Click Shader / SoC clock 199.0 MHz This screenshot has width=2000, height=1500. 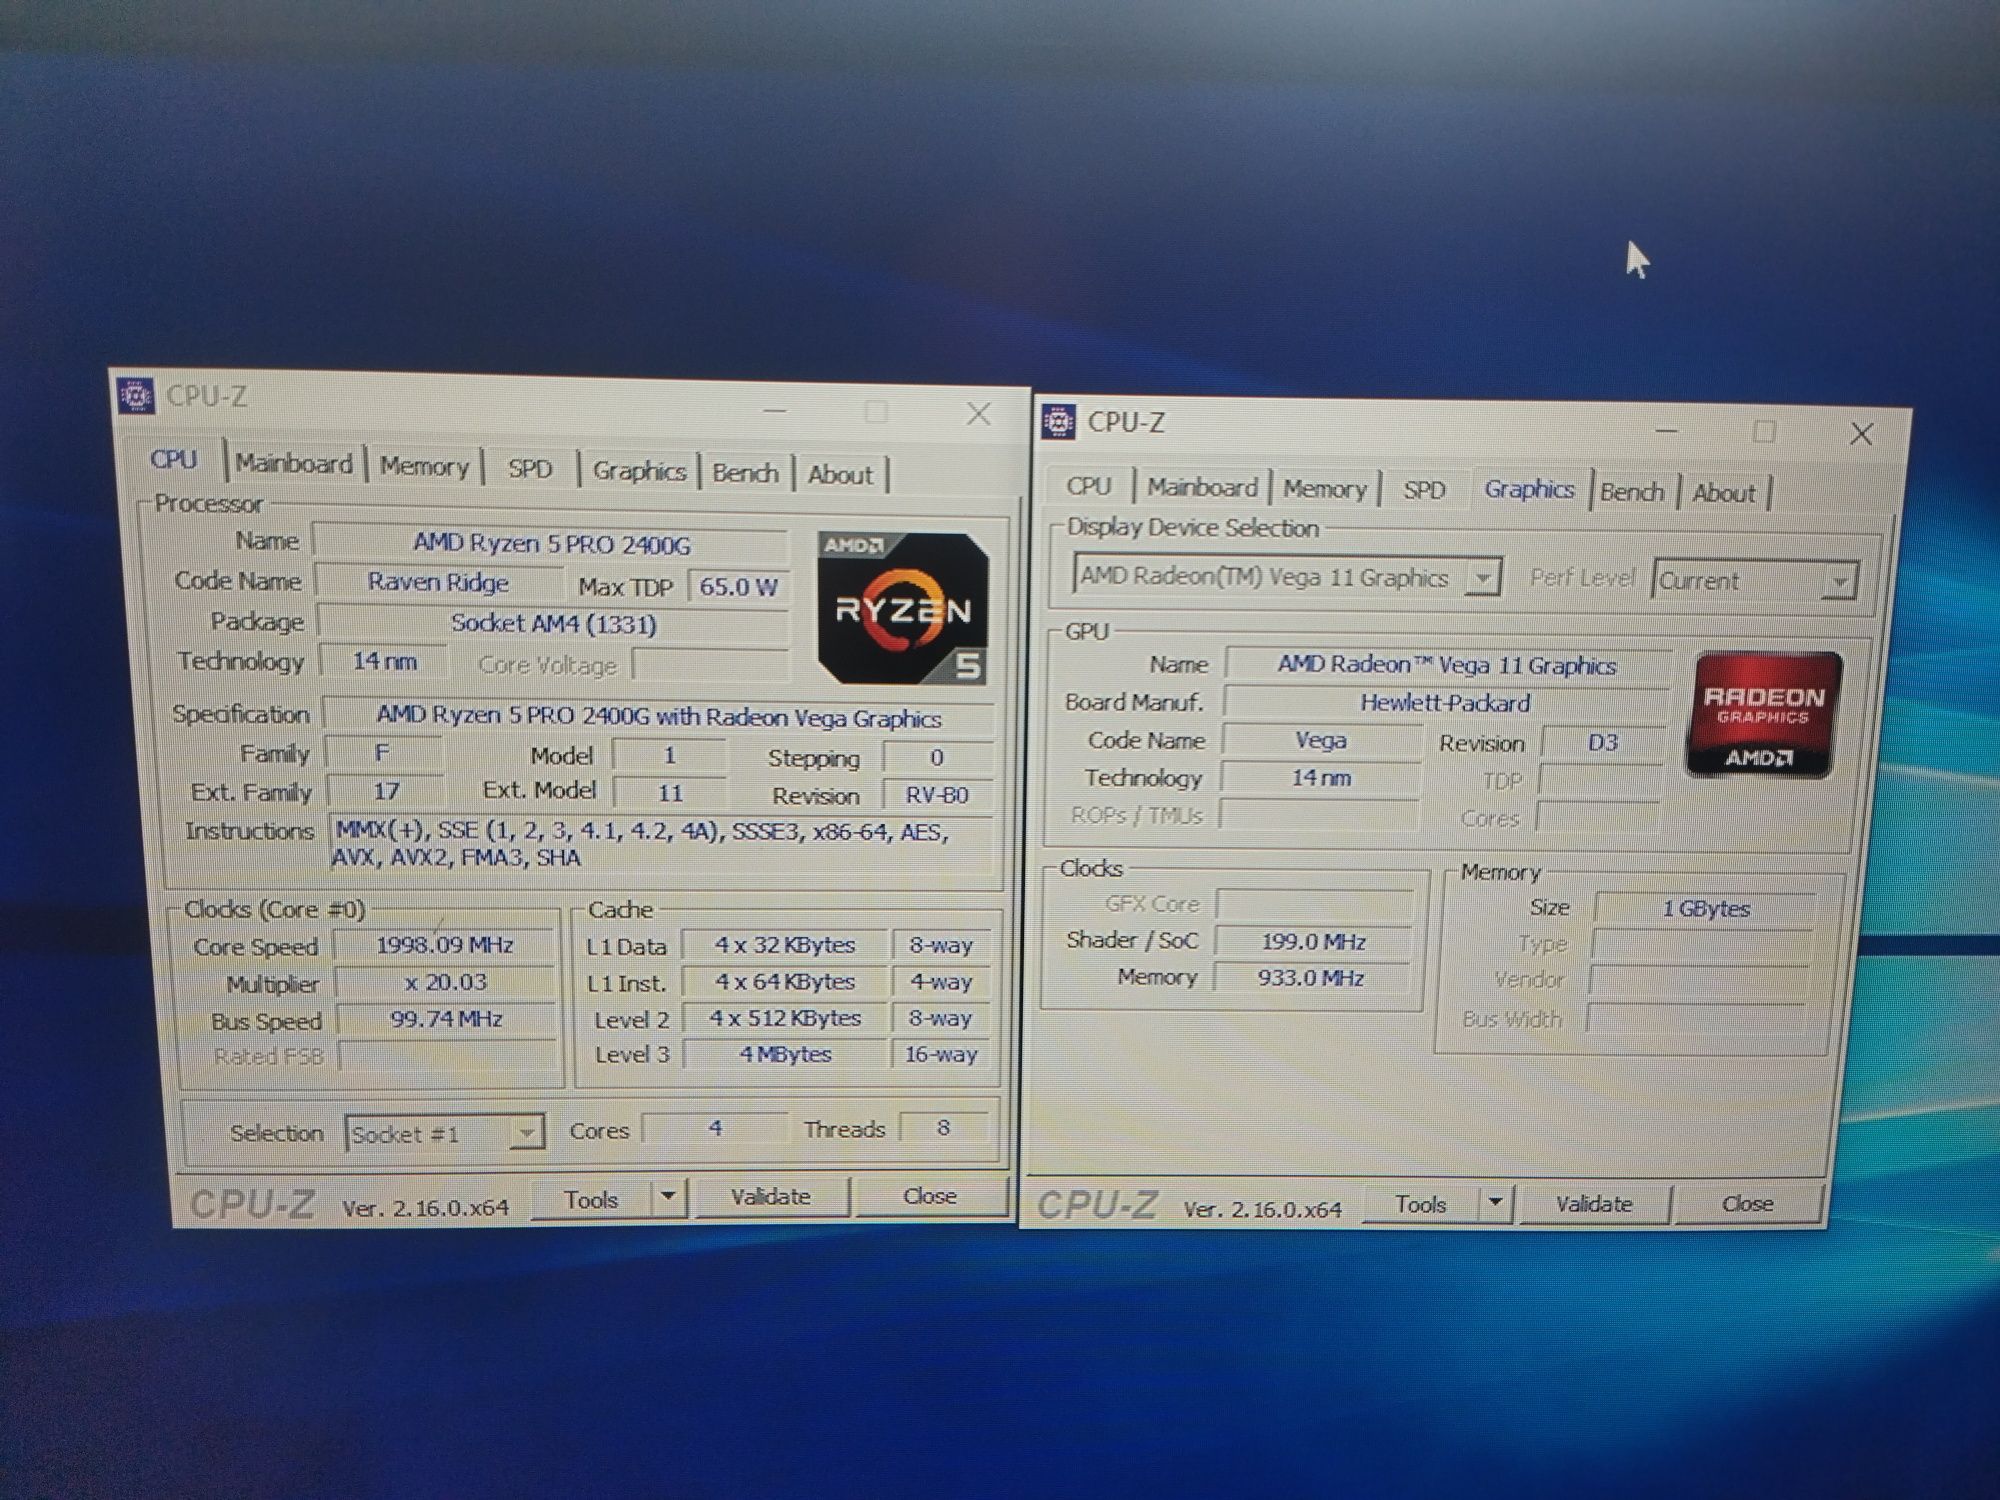(1312, 941)
